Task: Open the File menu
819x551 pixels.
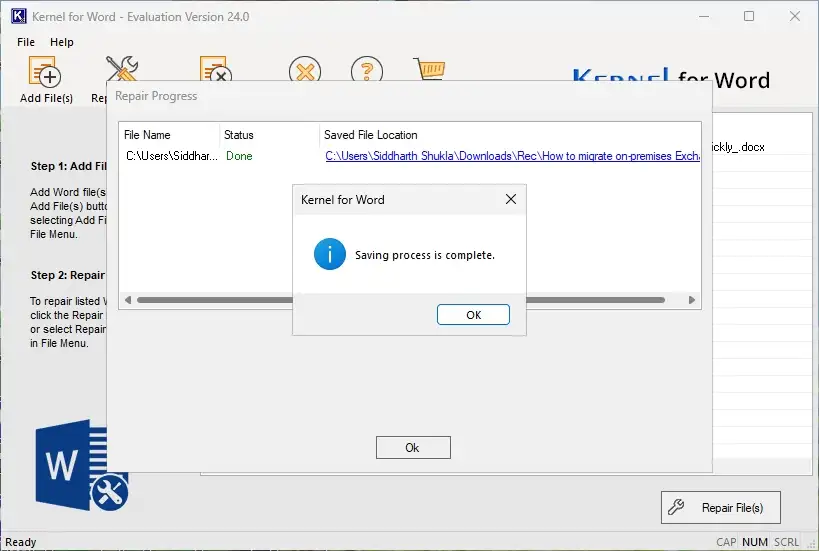Action: [26, 42]
